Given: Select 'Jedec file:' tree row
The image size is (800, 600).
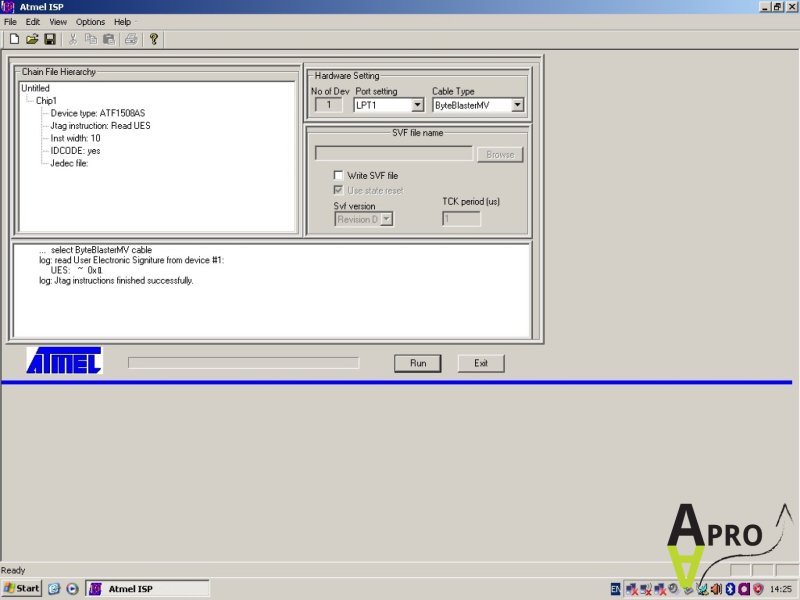Looking at the screenshot, I should coord(69,163).
